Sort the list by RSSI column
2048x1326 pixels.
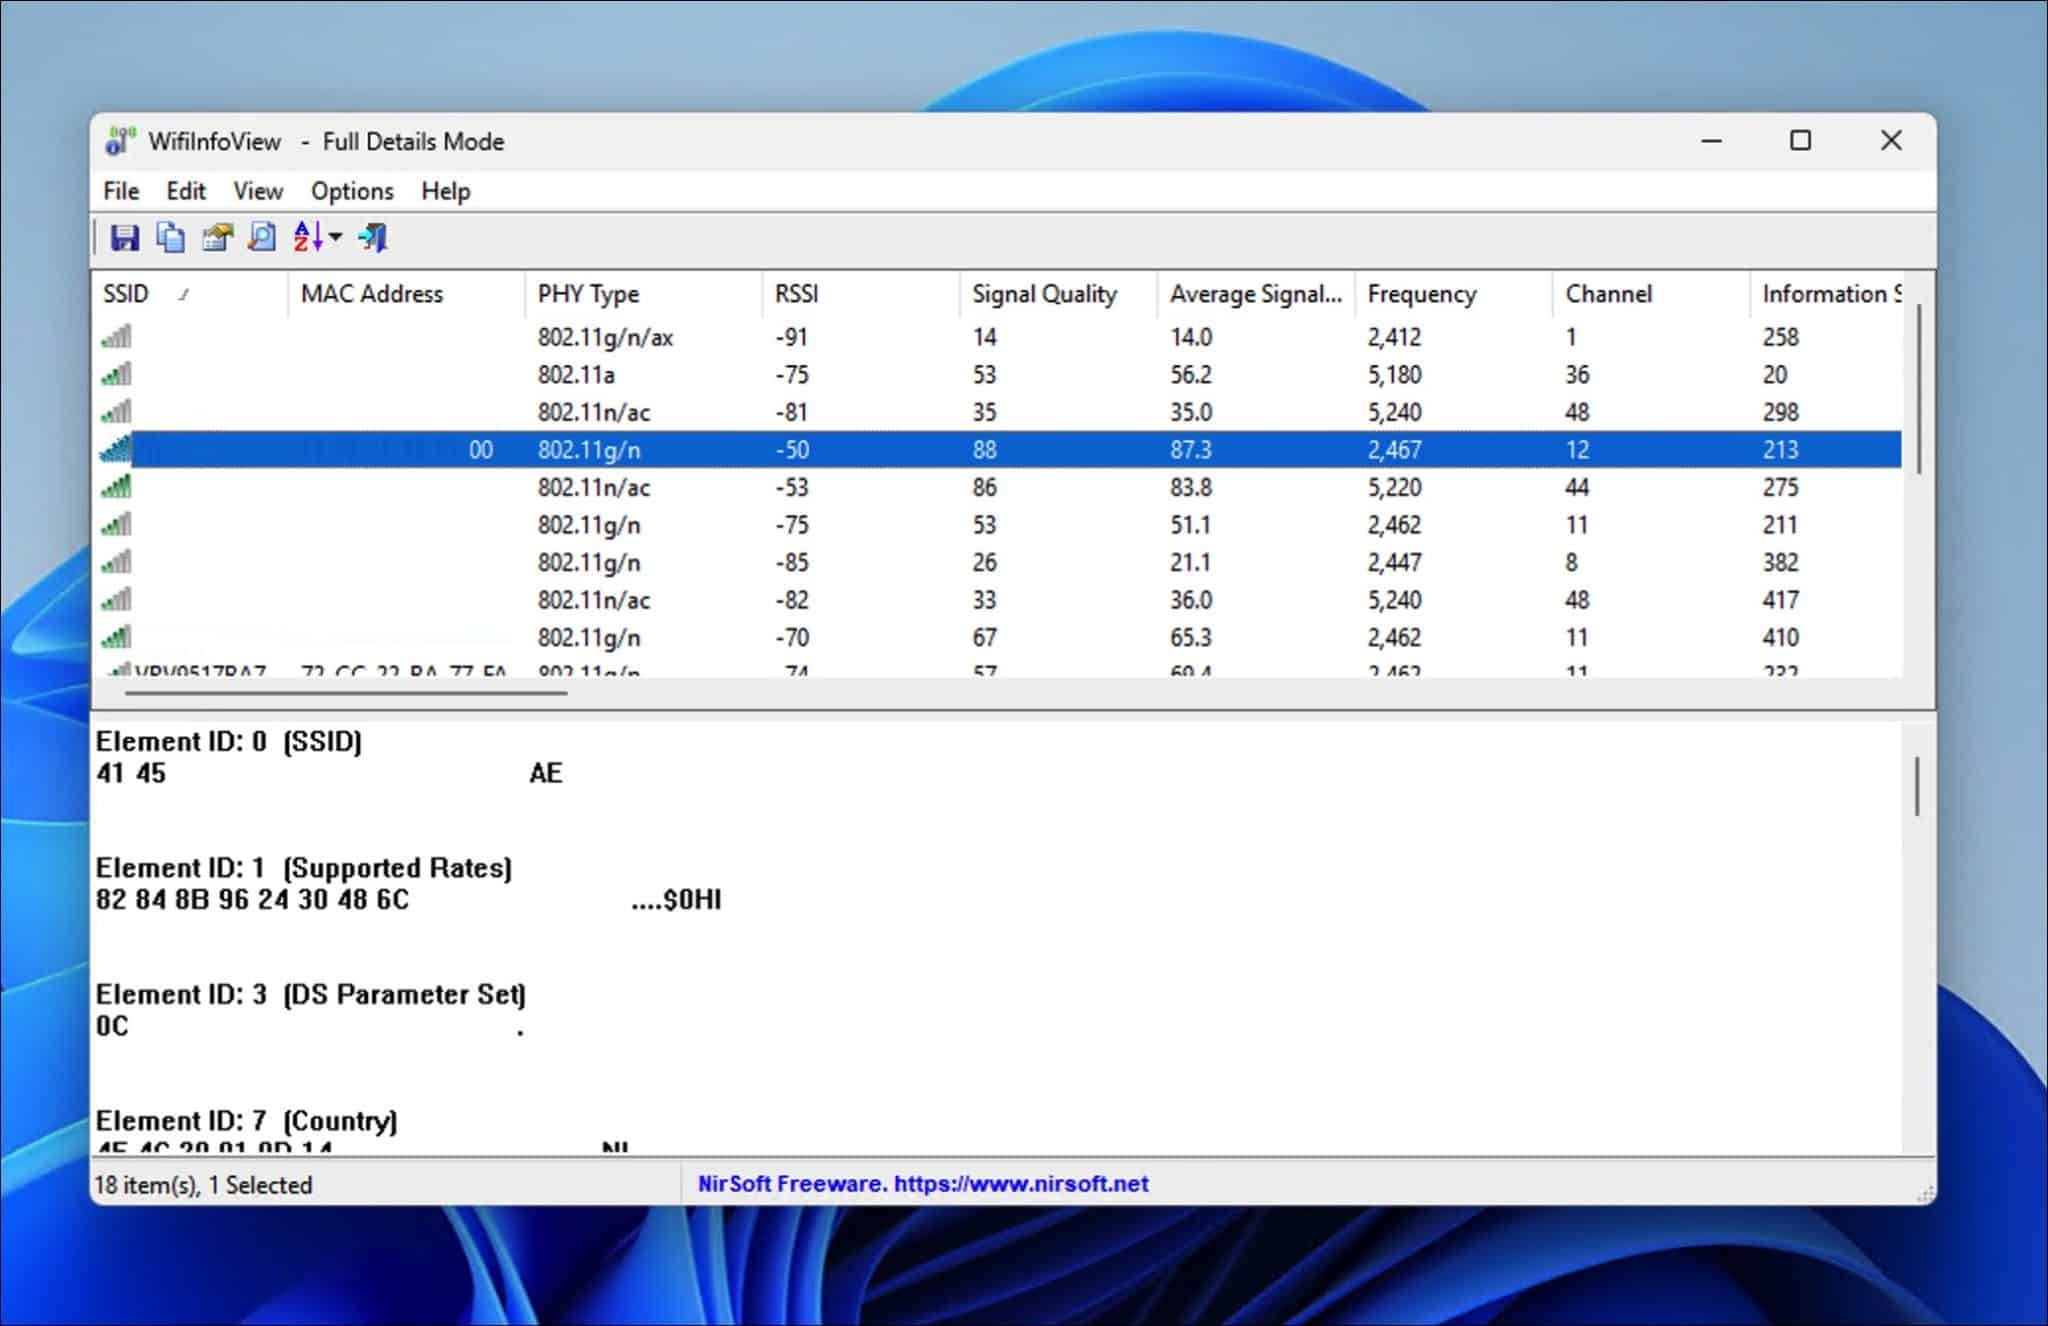(797, 293)
